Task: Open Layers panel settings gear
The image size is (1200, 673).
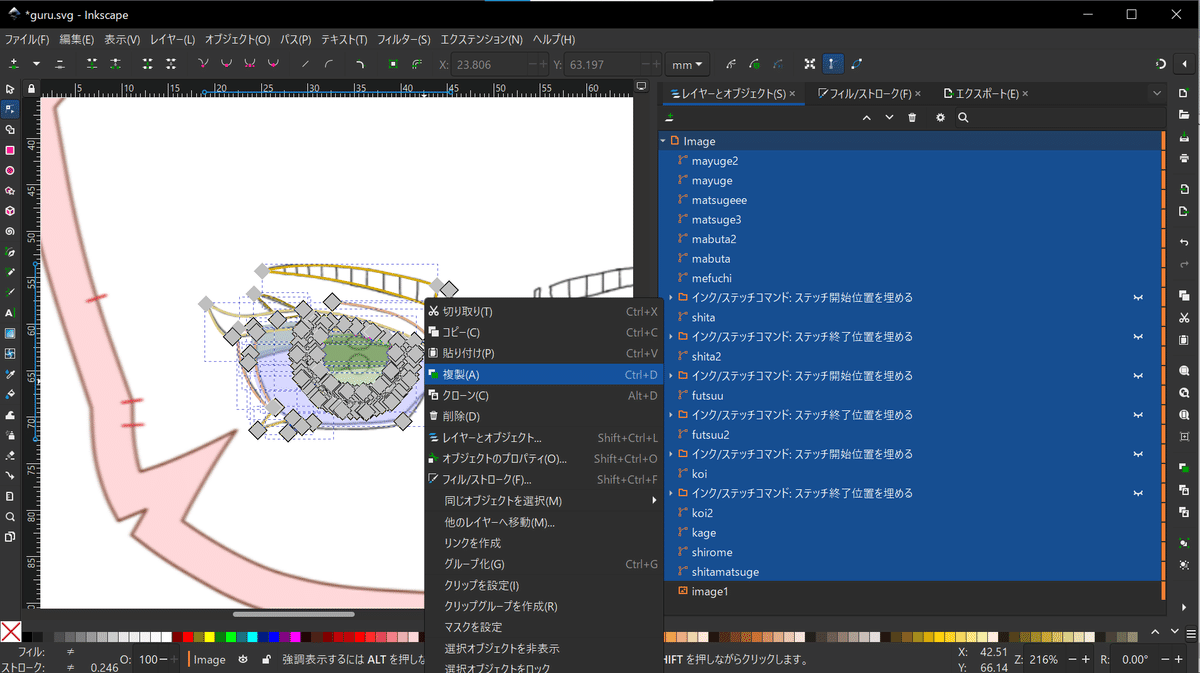Action: click(x=940, y=117)
